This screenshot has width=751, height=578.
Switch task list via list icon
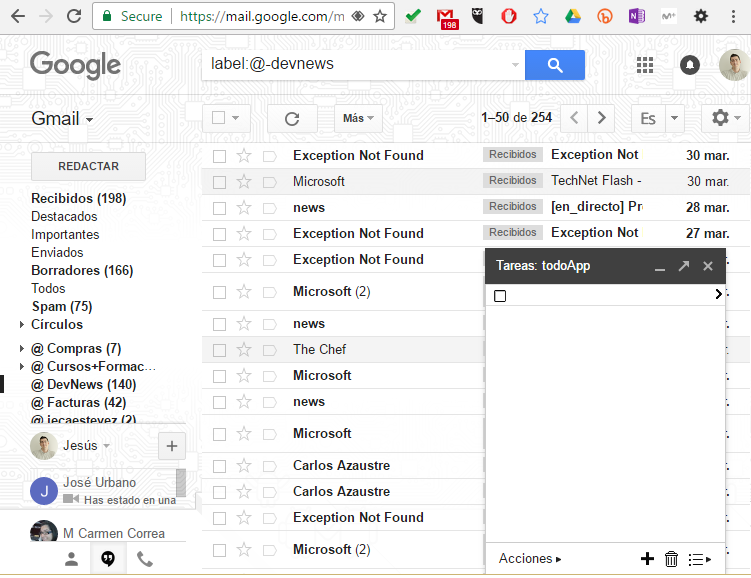coord(699,559)
